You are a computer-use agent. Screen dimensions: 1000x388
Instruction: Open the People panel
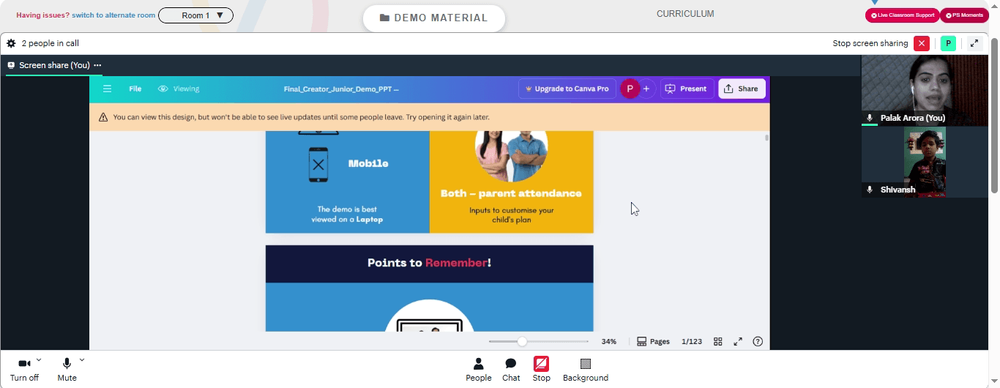coord(478,369)
